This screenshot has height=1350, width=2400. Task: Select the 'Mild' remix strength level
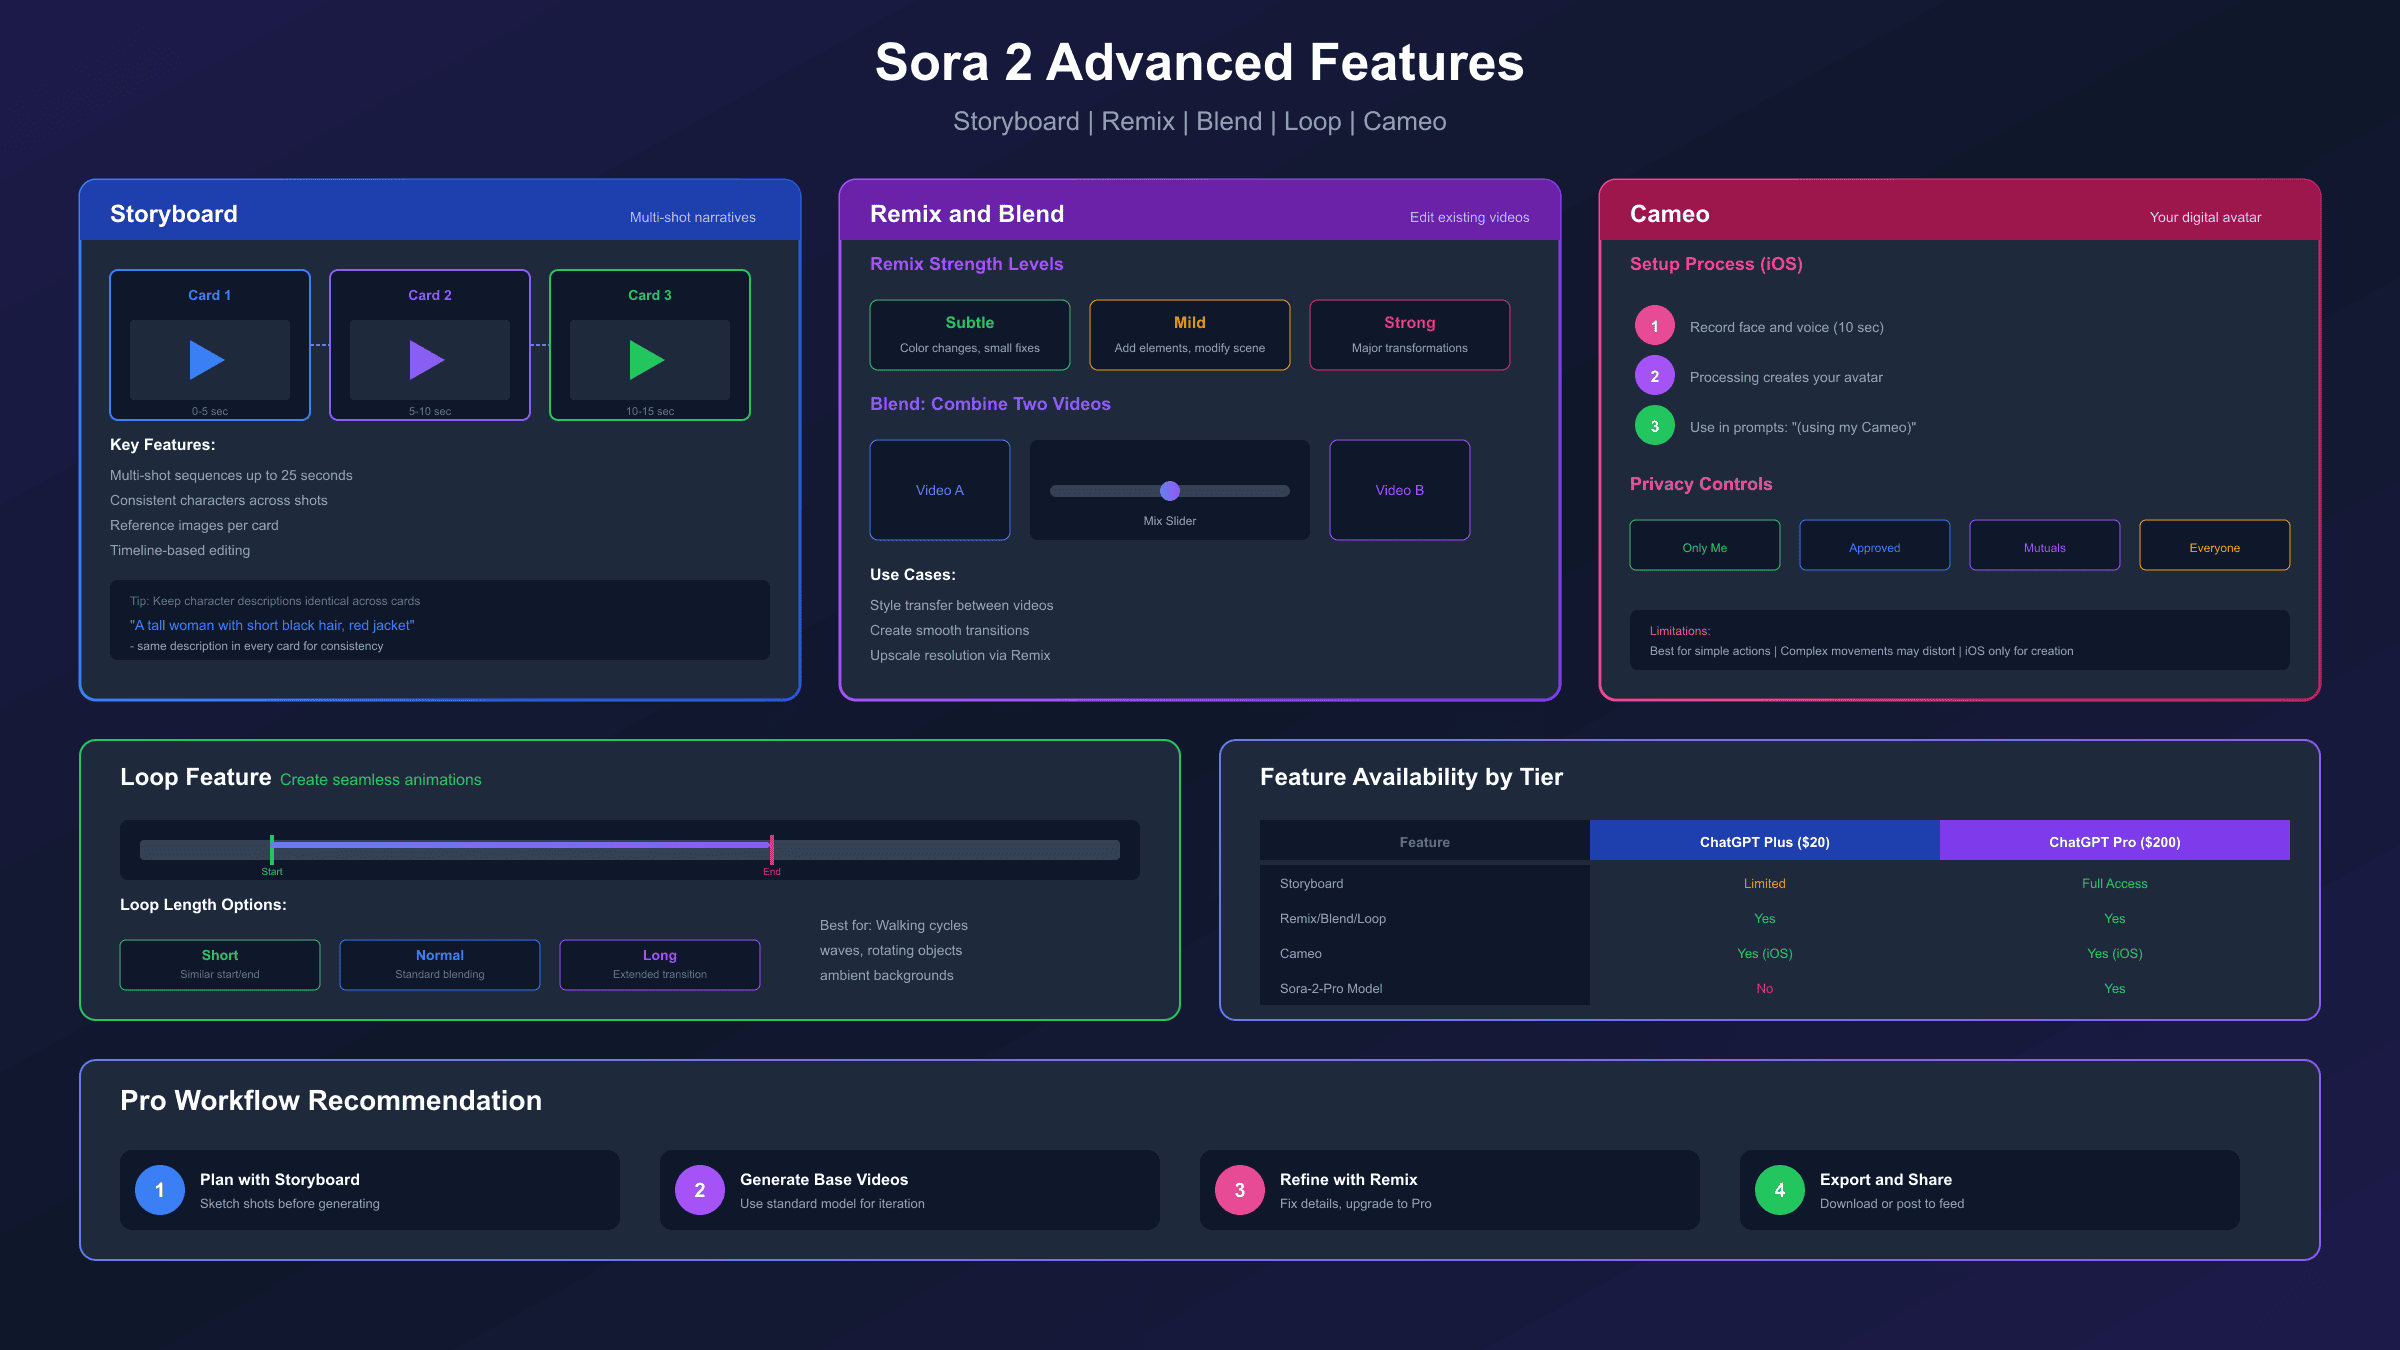(1189, 334)
